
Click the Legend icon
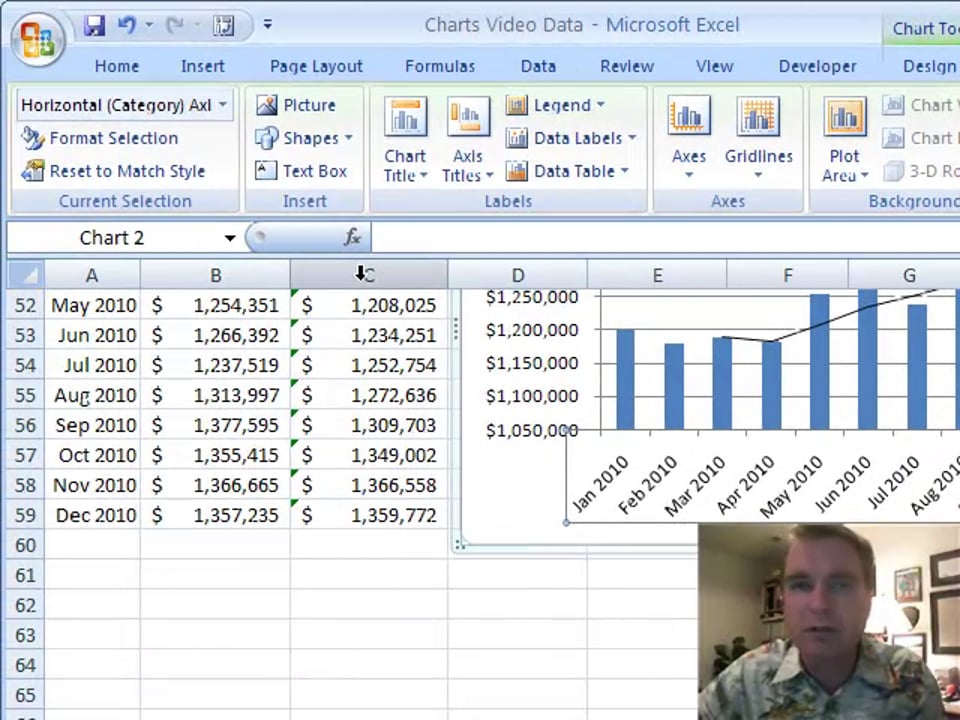516,105
